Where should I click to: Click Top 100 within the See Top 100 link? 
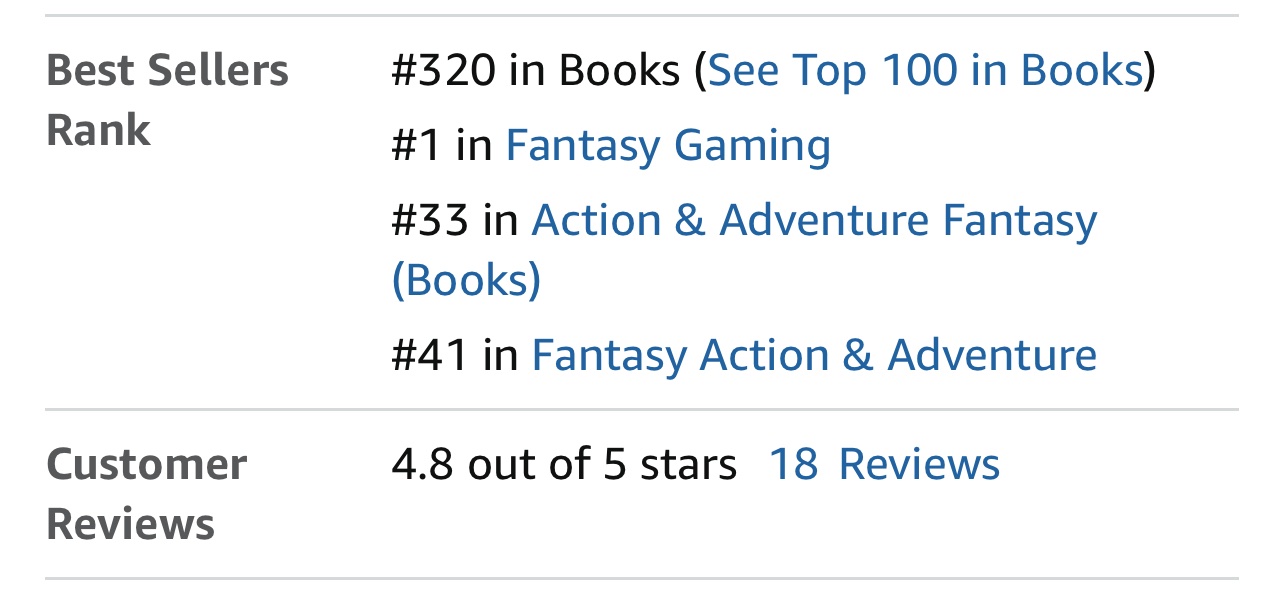tap(898, 70)
